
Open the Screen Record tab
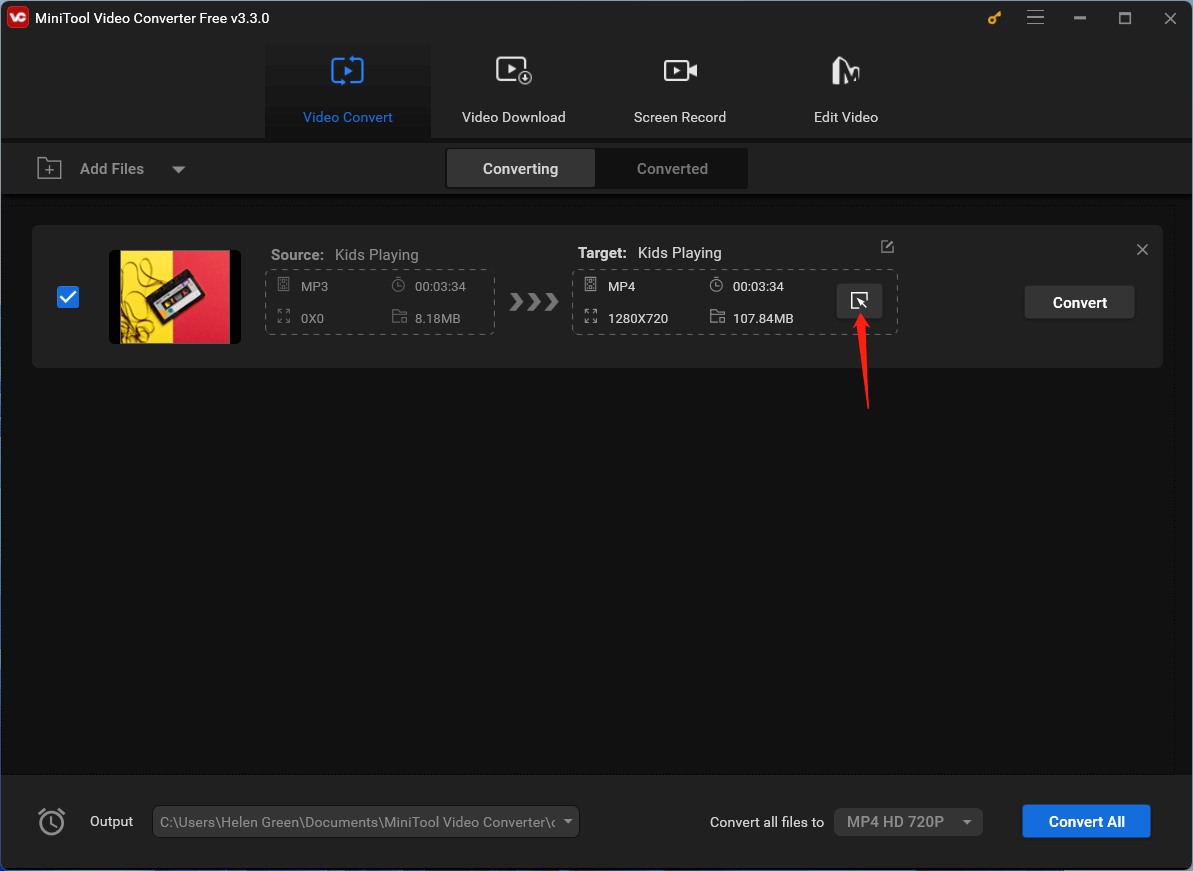pyautogui.click(x=679, y=91)
